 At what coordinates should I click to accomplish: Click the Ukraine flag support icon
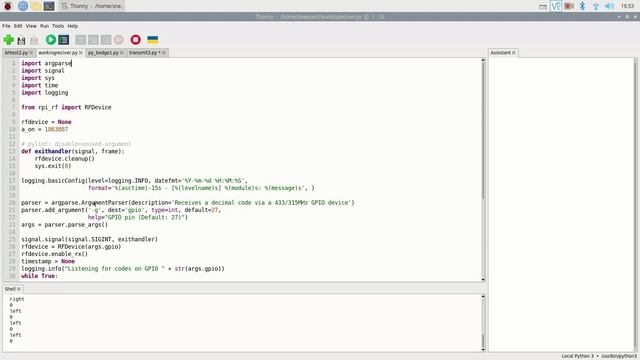pos(153,40)
